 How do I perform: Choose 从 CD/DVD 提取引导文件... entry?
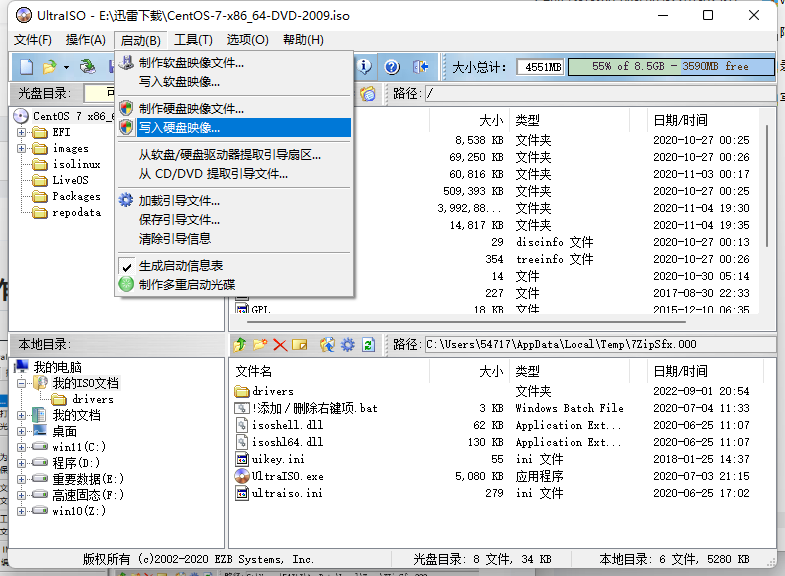tap(234, 174)
